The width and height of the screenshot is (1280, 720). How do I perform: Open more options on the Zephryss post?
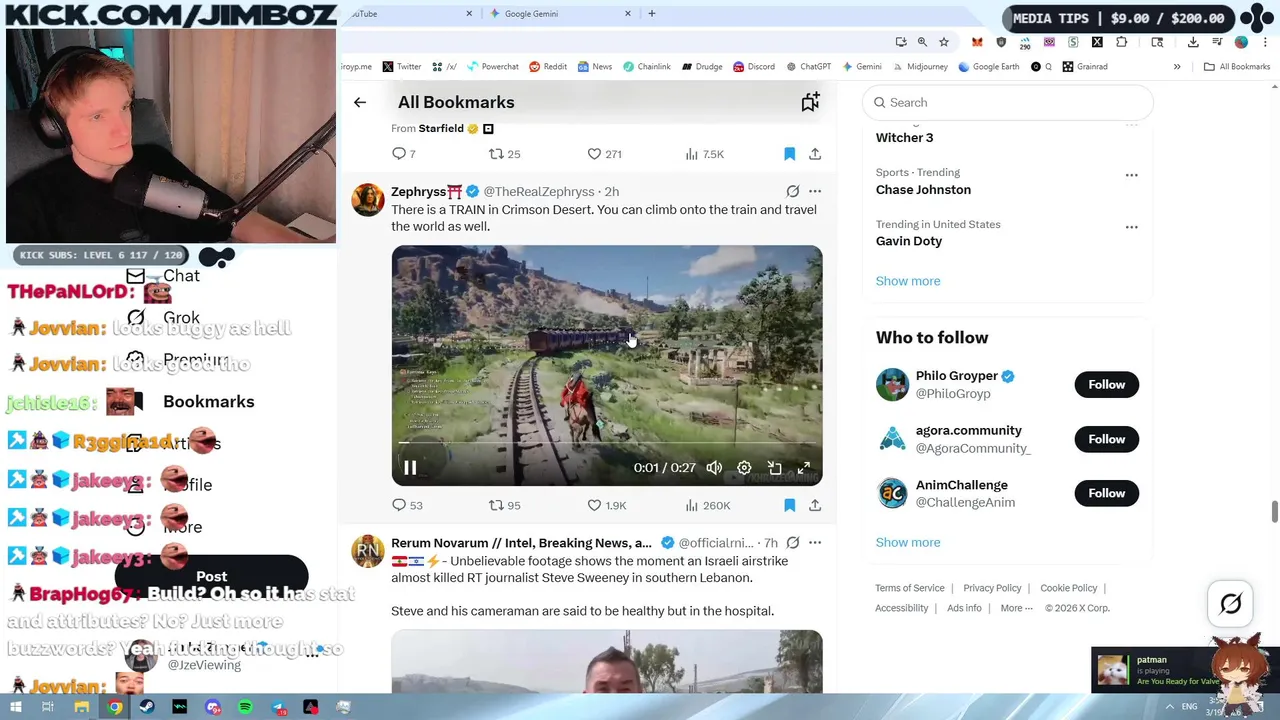click(815, 191)
